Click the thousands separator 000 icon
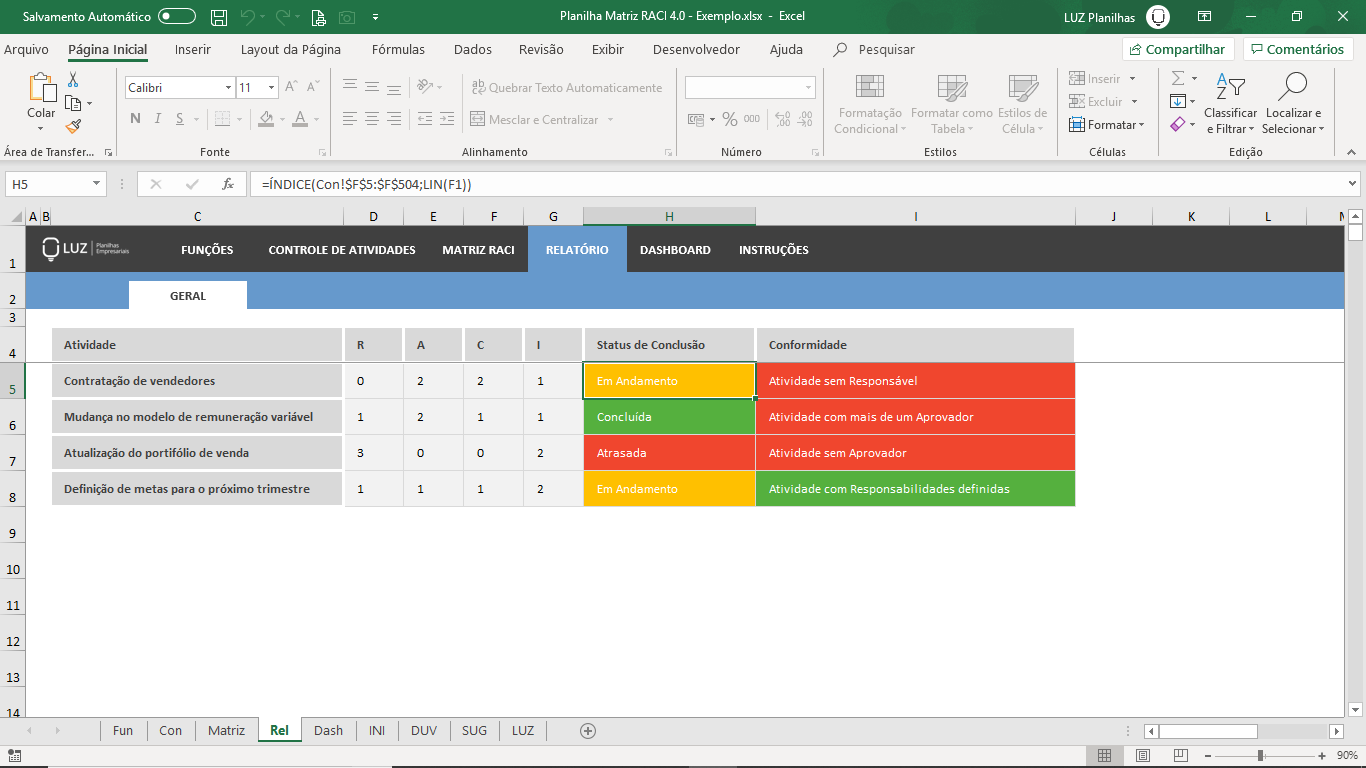1366x768 pixels. coord(752,119)
